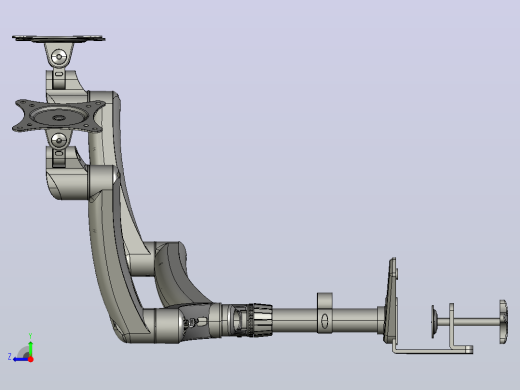Click the red X axis dot on the triad
Image resolution: width=520 pixels, height=390 pixels.
pyautogui.click(x=31, y=359)
